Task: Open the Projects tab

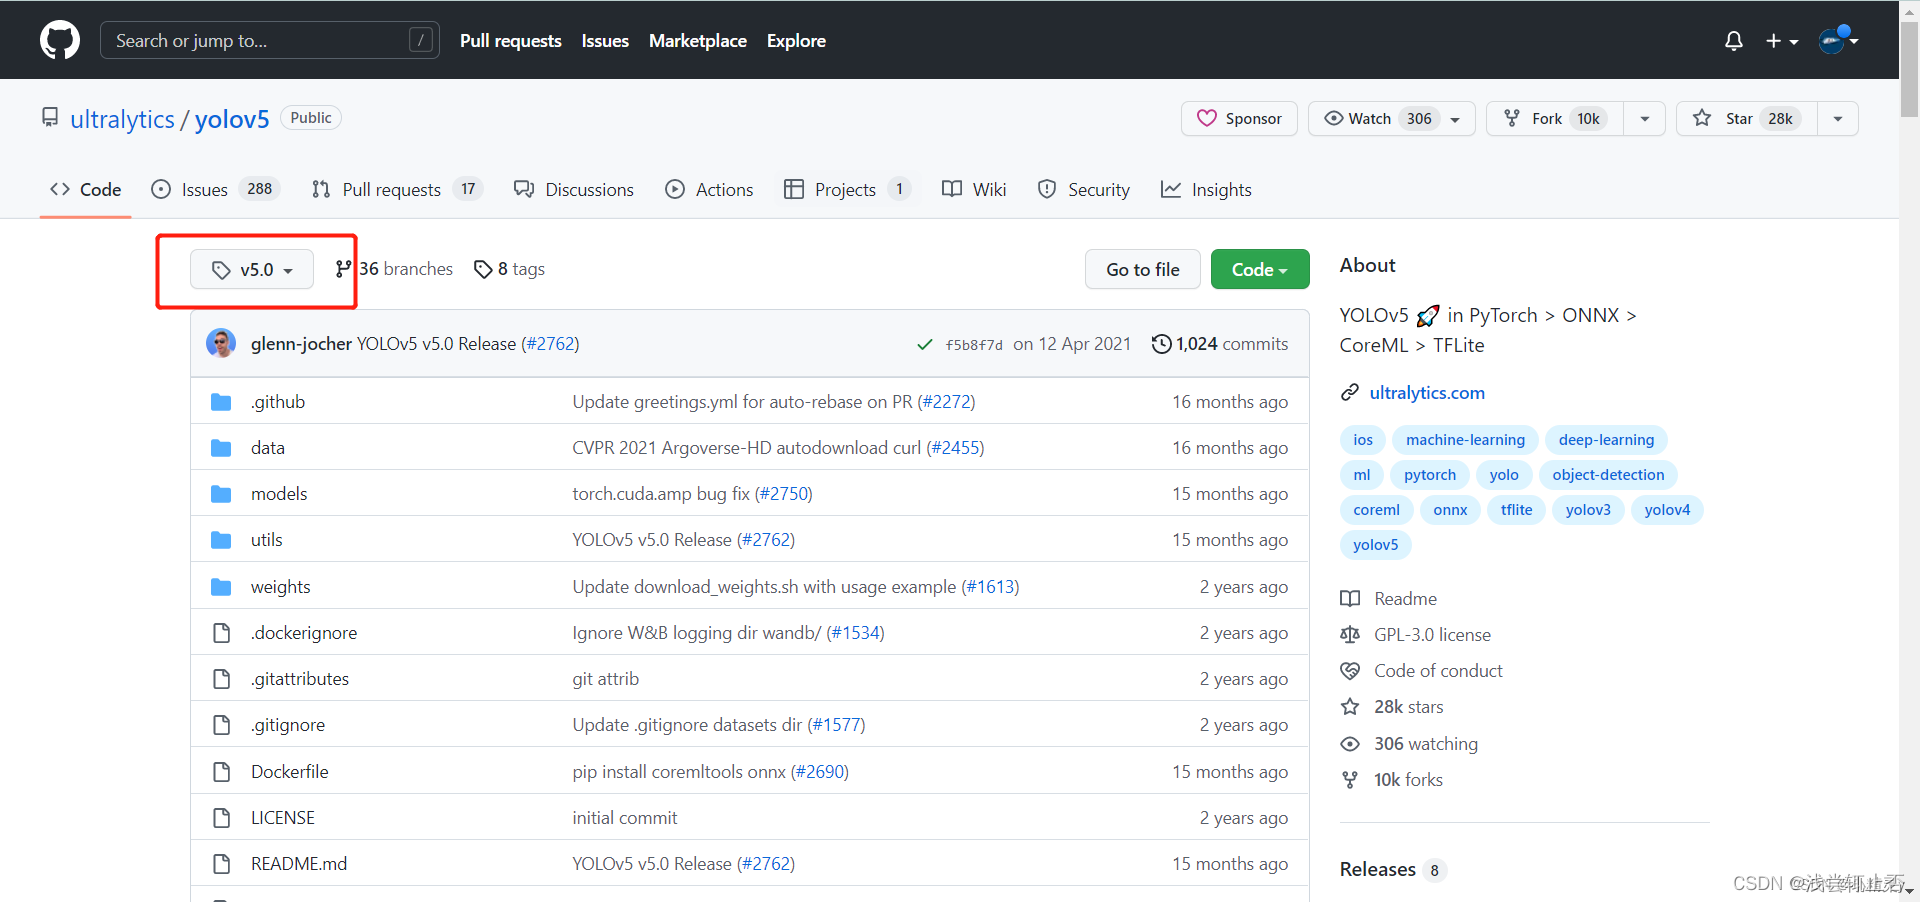Action: (848, 189)
